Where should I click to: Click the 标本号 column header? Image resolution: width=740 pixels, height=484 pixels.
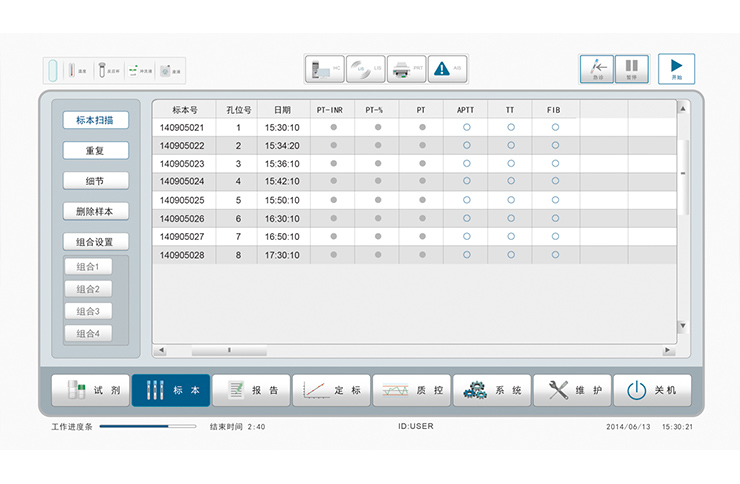pyautogui.click(x=185, y=110)
